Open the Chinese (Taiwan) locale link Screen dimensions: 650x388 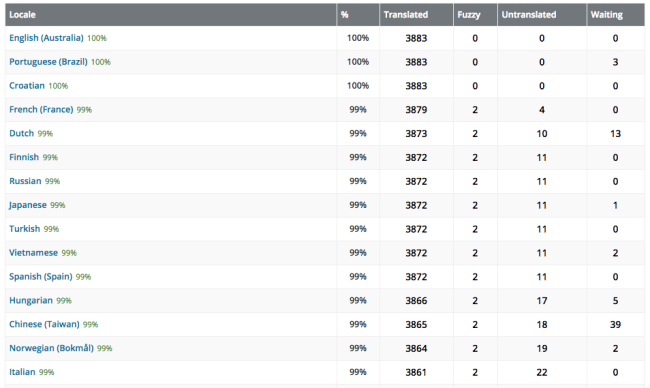coord(44,324)
